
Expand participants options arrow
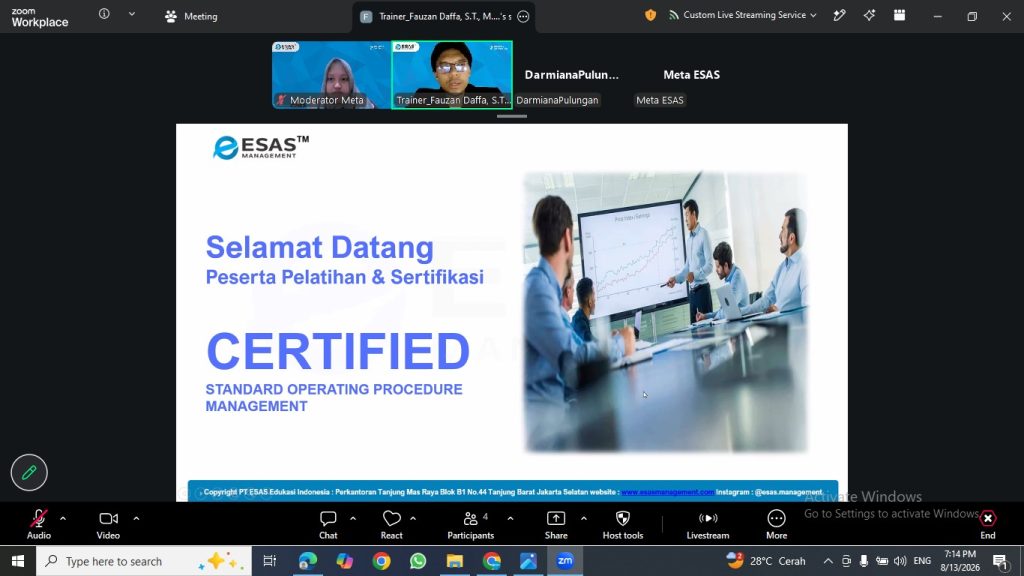click(510, 519)
